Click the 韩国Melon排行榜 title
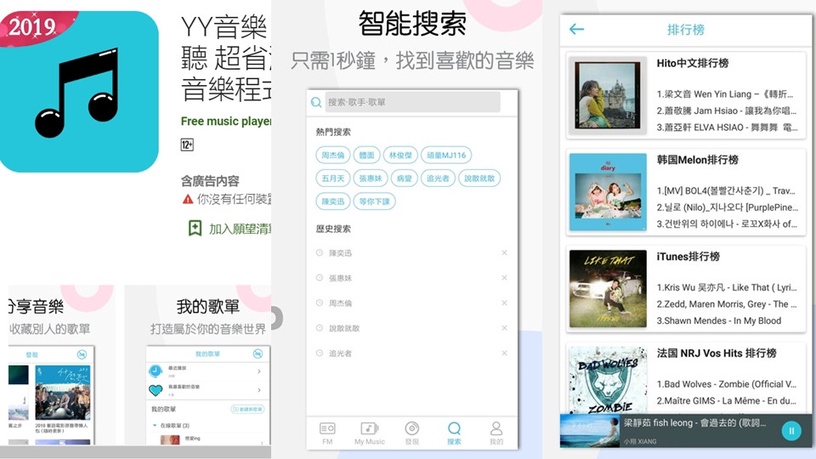816x459 pixels. (697, 160)
